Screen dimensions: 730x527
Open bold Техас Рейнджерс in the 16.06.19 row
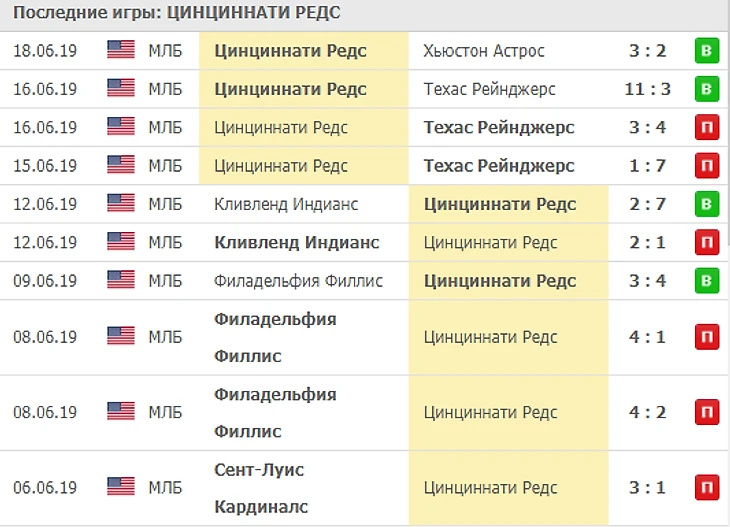click(x=499, y=127)
